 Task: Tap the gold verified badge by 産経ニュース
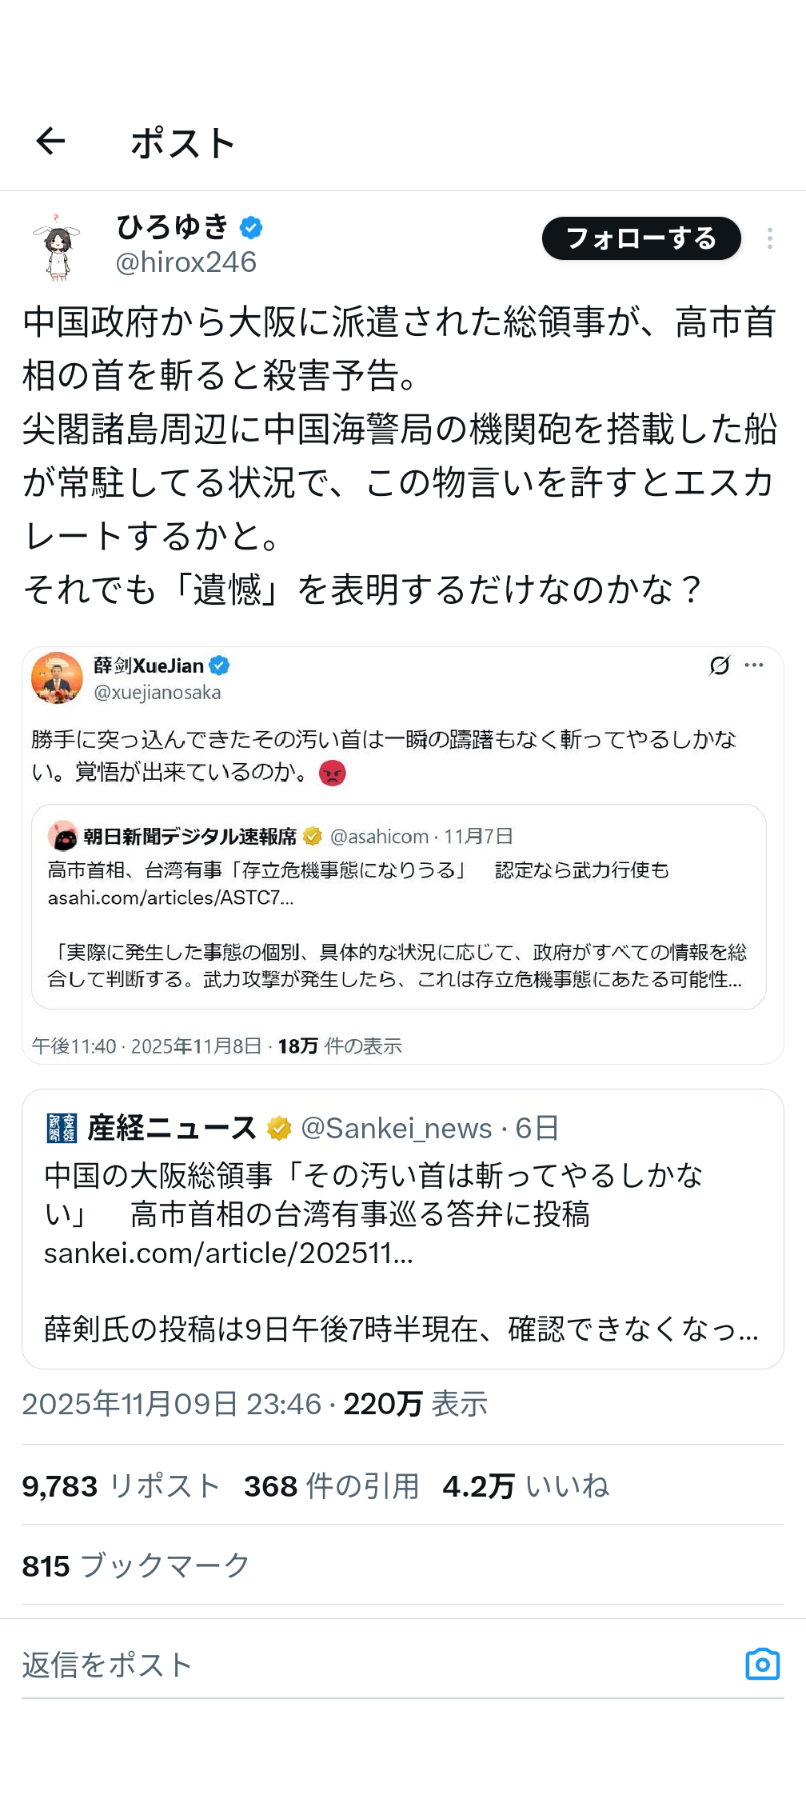pyautogui.click(x=279, y=1129)
